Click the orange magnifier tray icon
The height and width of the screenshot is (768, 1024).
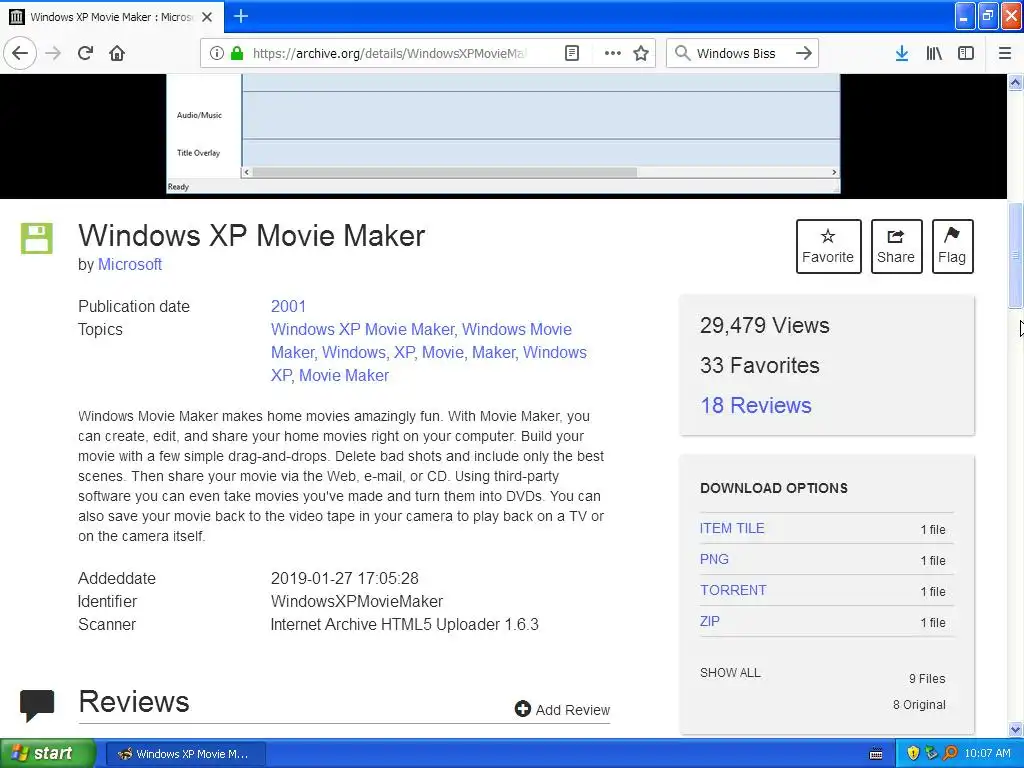click(950, 753)
